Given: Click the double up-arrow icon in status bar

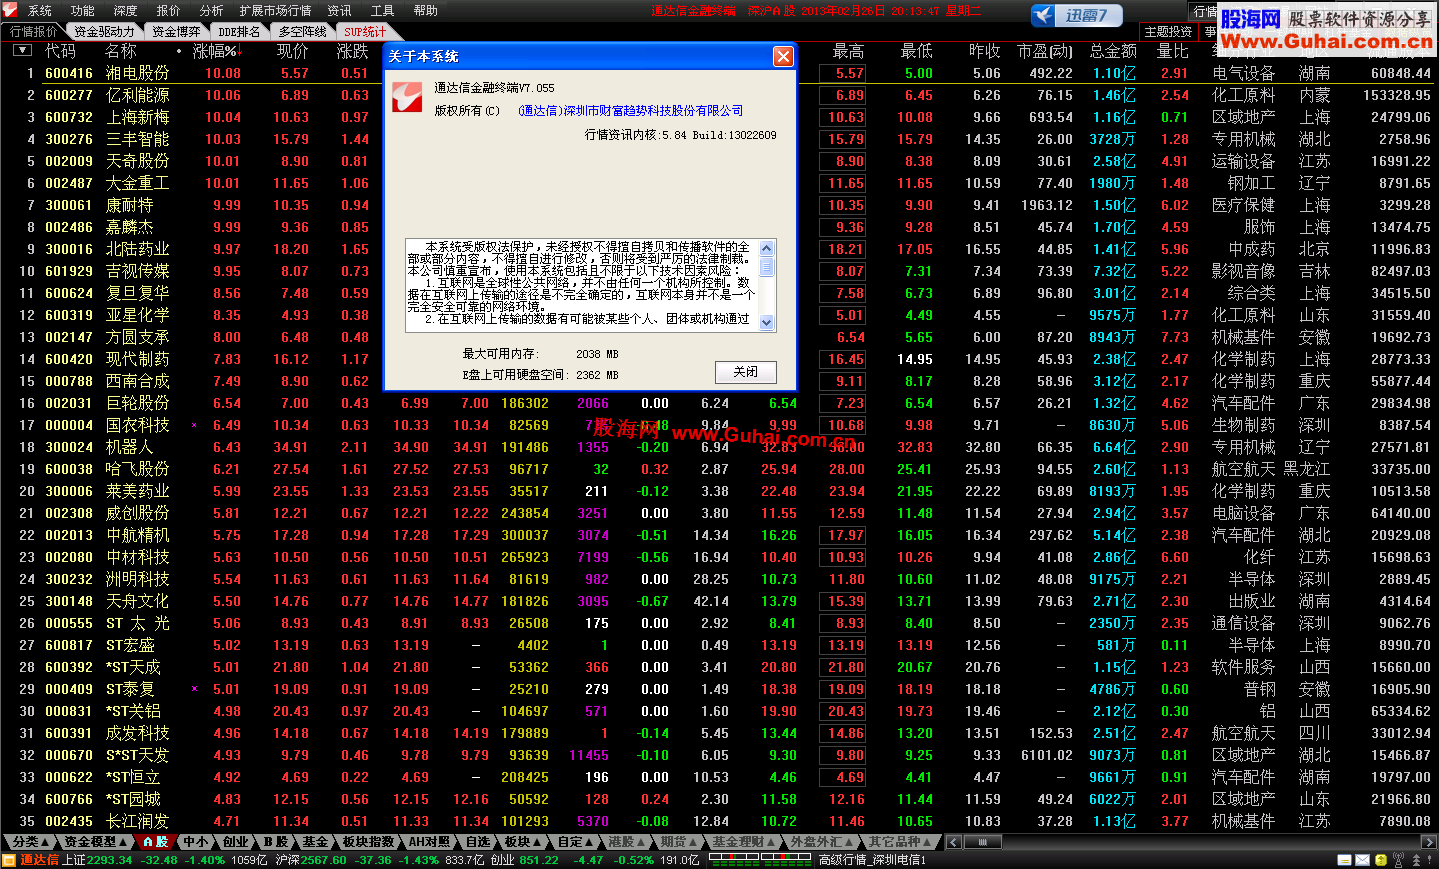Looking at the screenshot, I should pos(1414,860).
